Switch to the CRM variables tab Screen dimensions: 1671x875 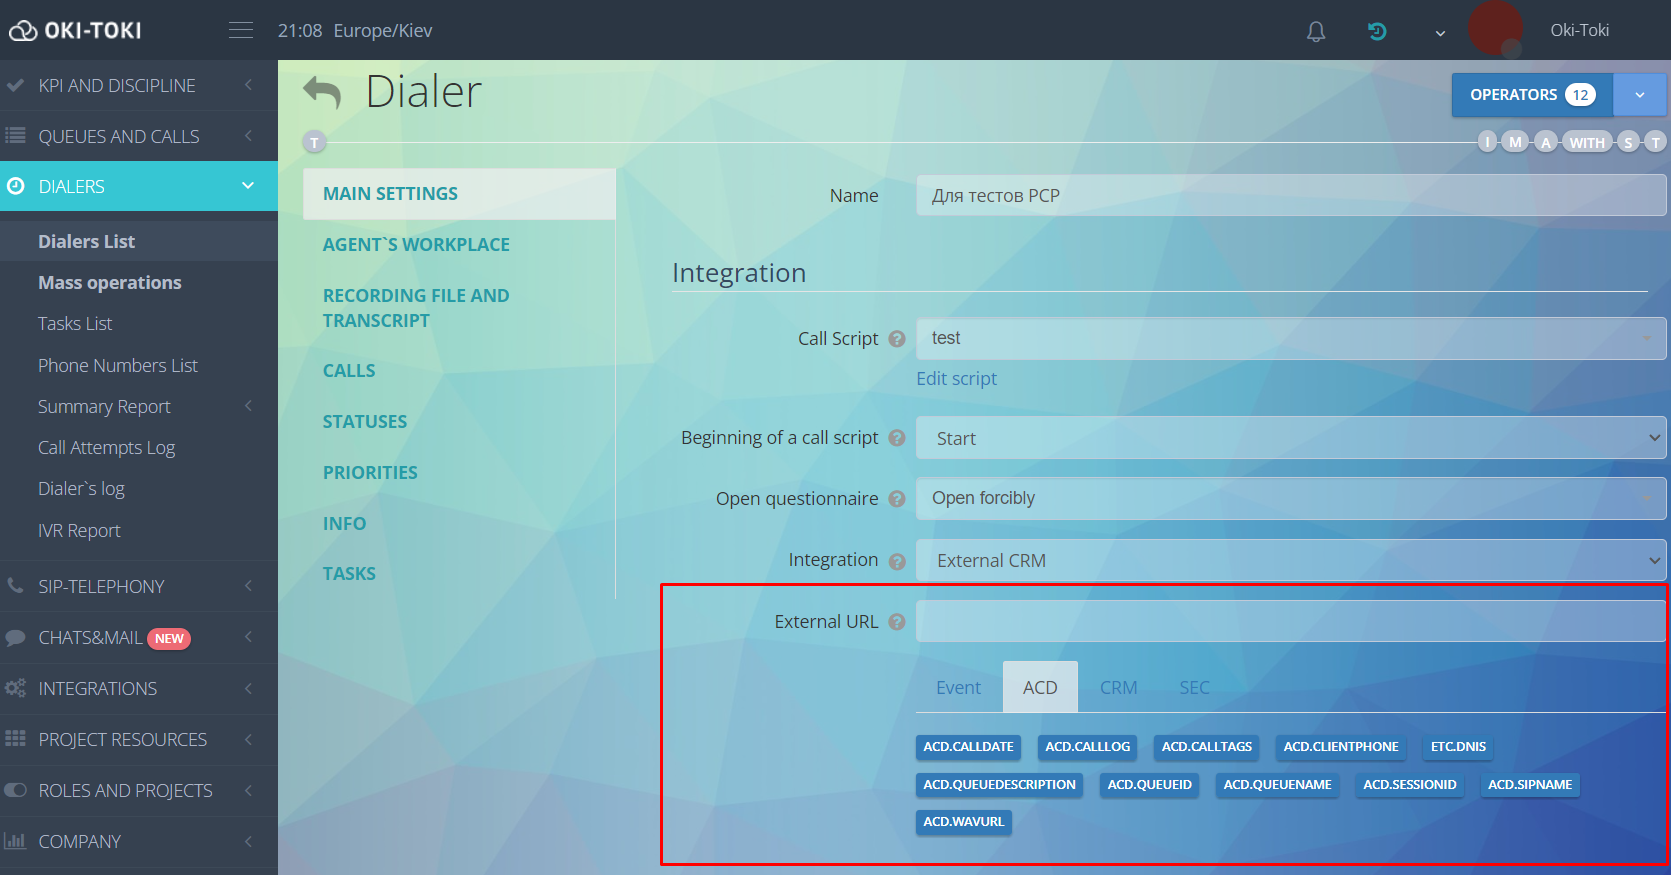tap(1118, 688)
